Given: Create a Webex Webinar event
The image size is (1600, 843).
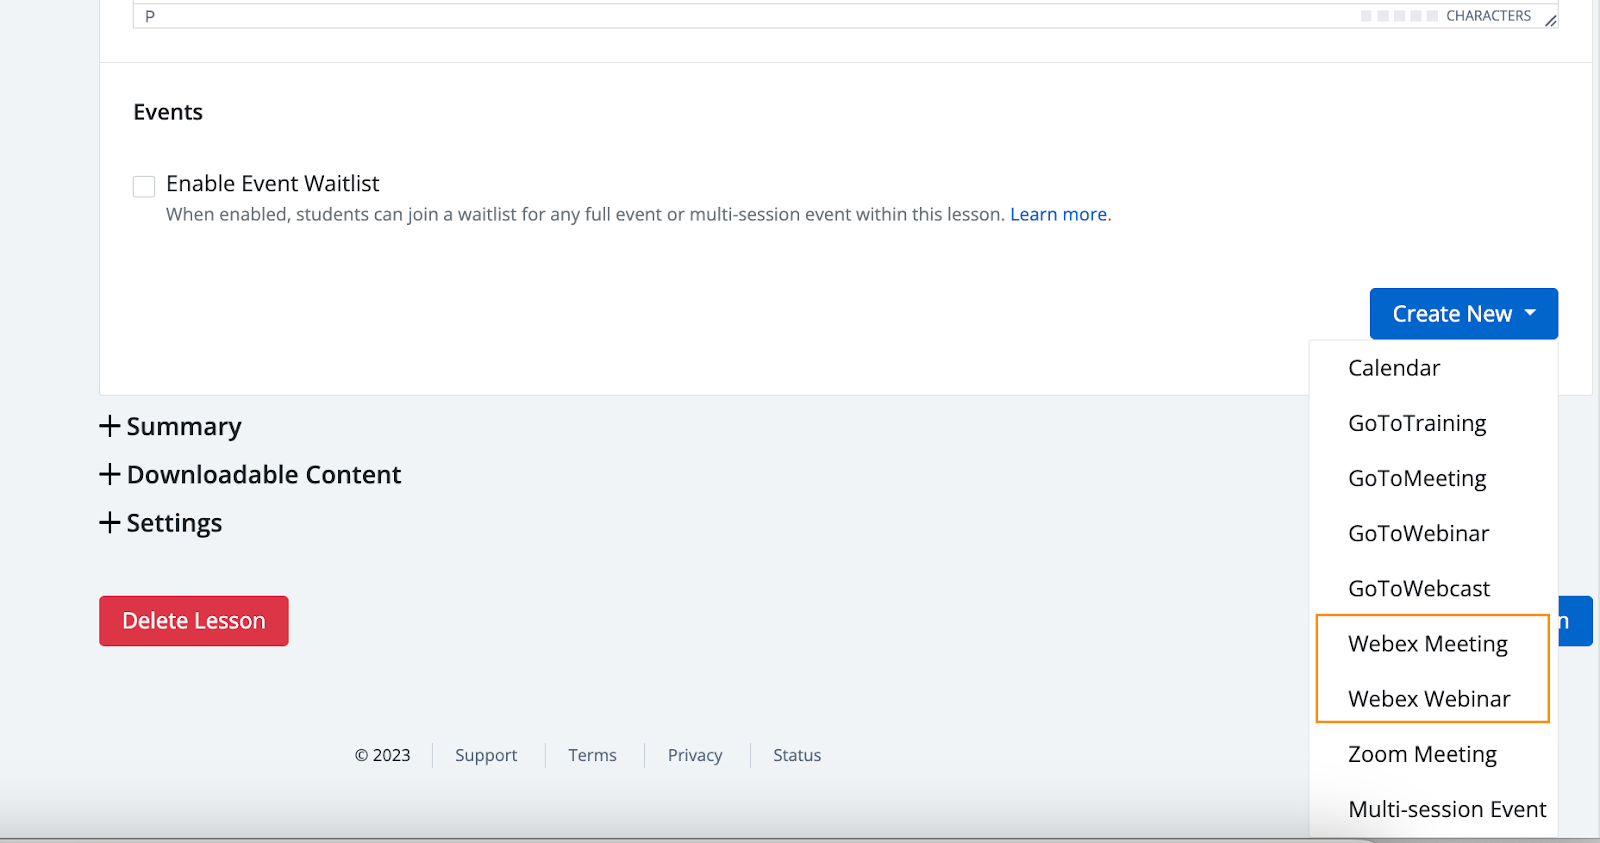Looking at the screenshot, I should point(1429,699).
